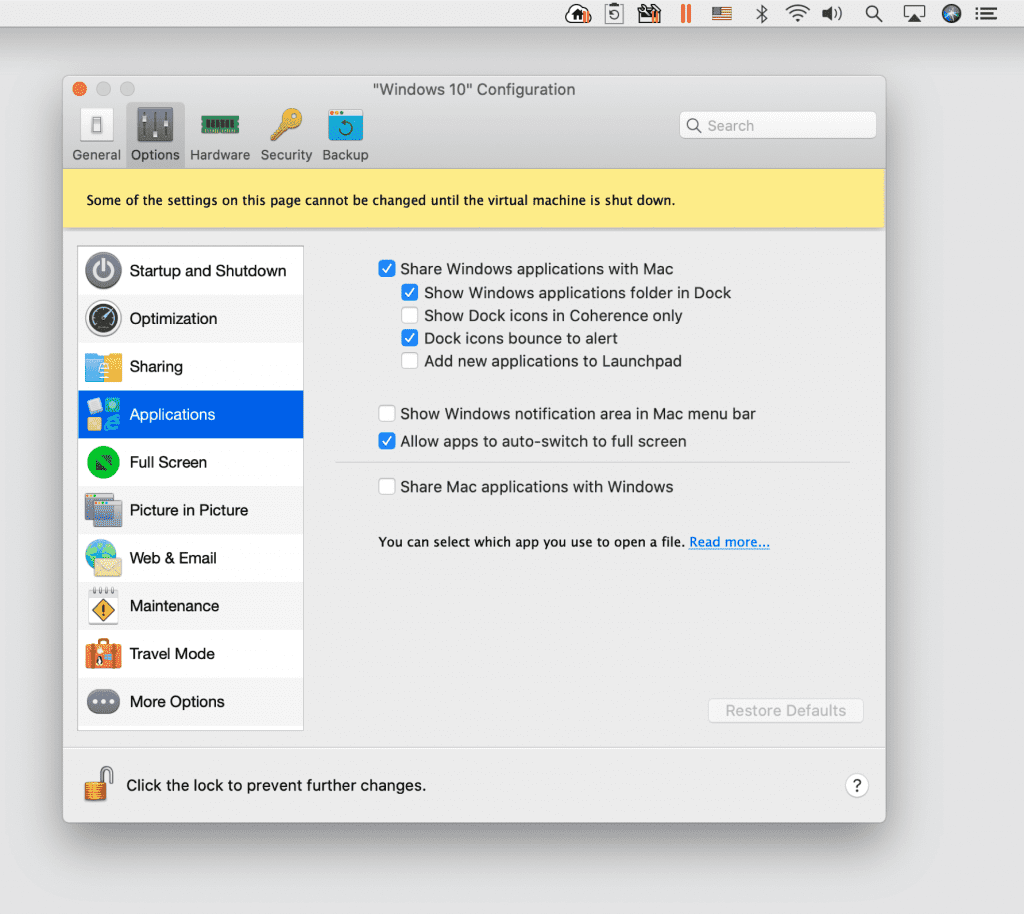This screenshot has width=1024, height=914.
Task: Choose Travel Mode from the sidebar
Action: pos(190,654)
